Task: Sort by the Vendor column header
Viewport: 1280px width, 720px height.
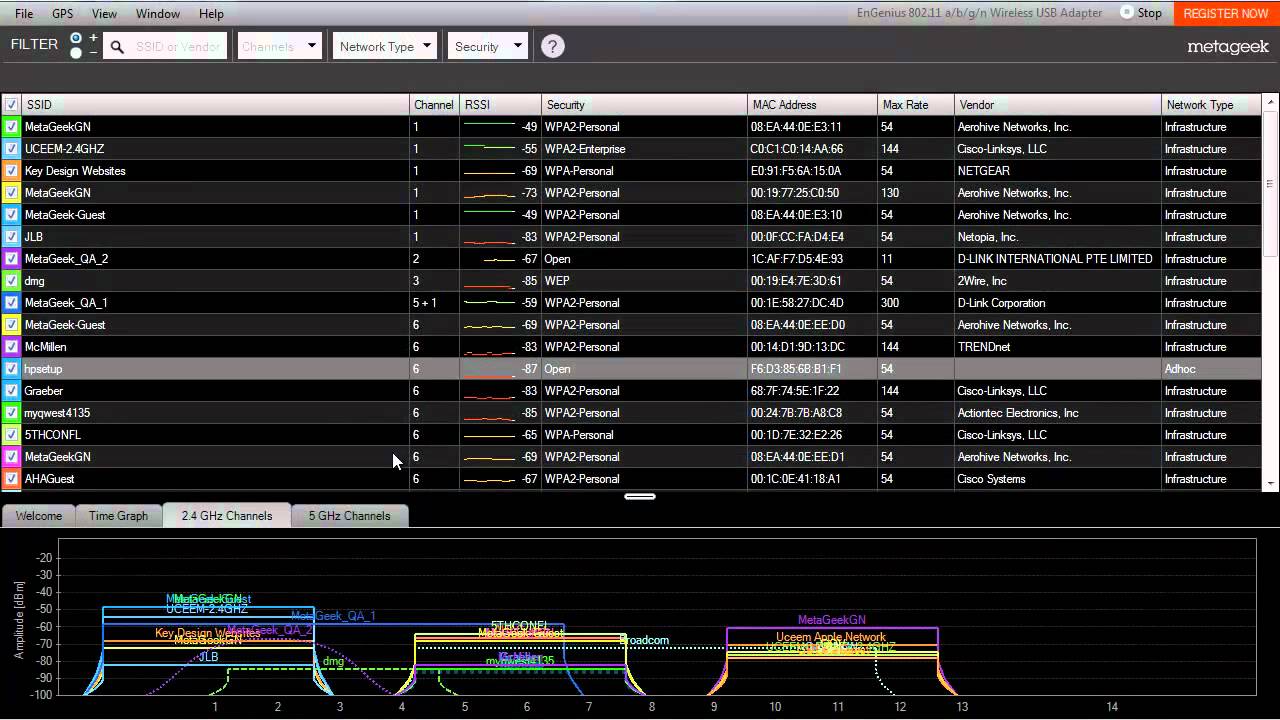Action: [1057, 104]
